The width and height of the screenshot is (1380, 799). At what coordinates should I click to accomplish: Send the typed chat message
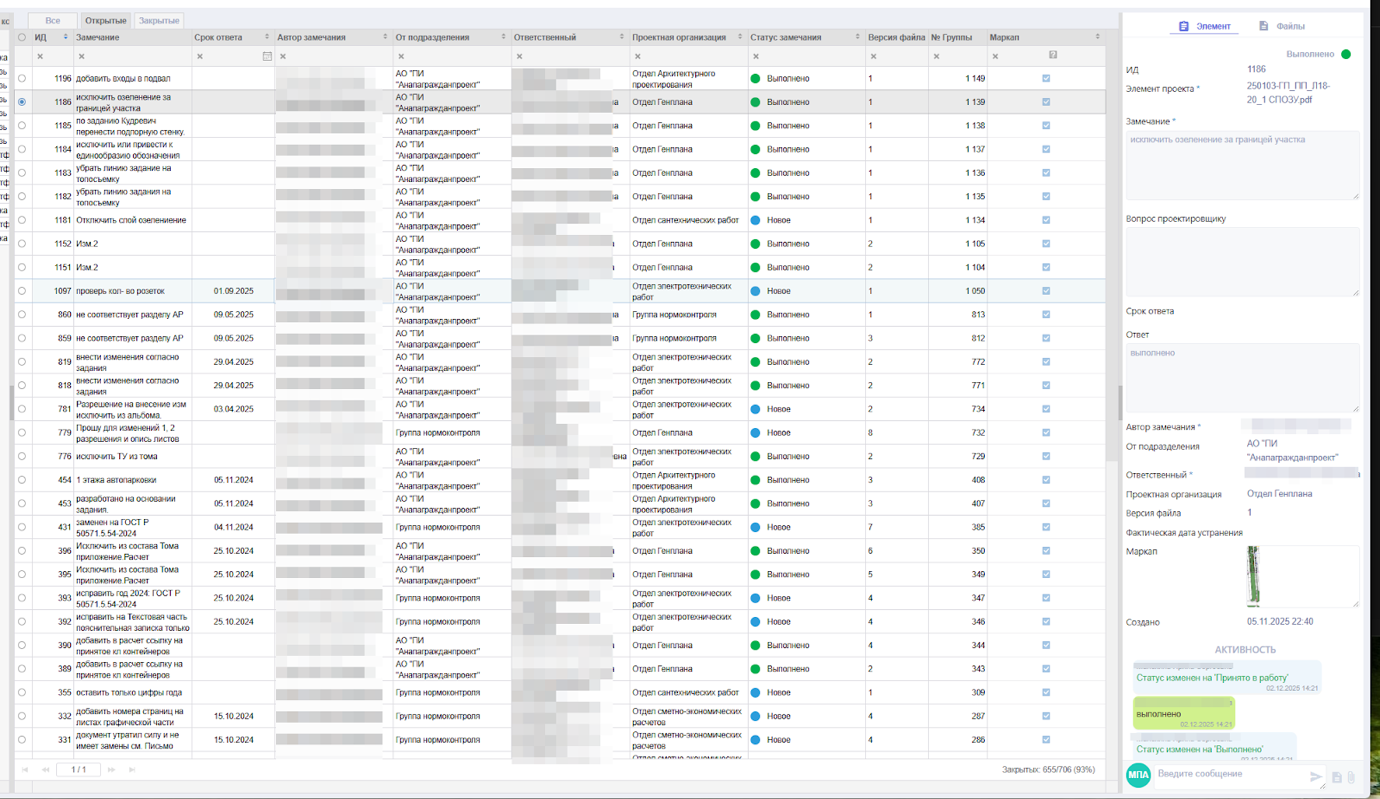click(x=1316, y=776)
